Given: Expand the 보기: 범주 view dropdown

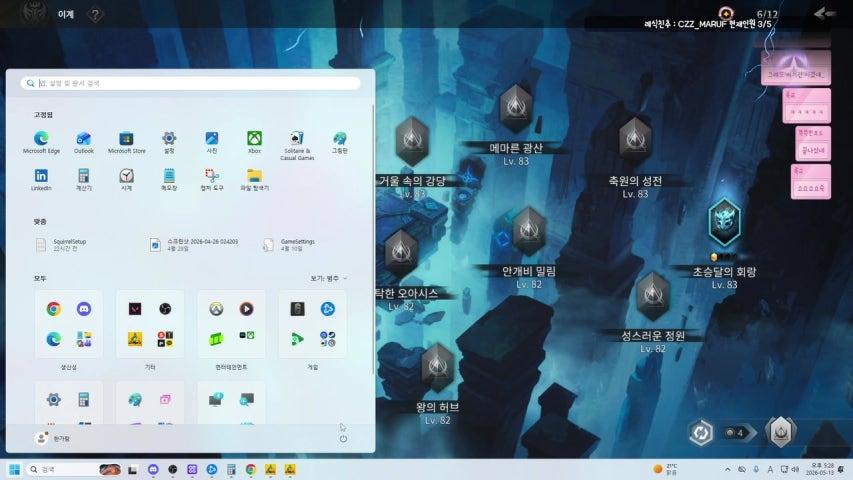Looking at the screenshot, I should click(x=329, y=278).
